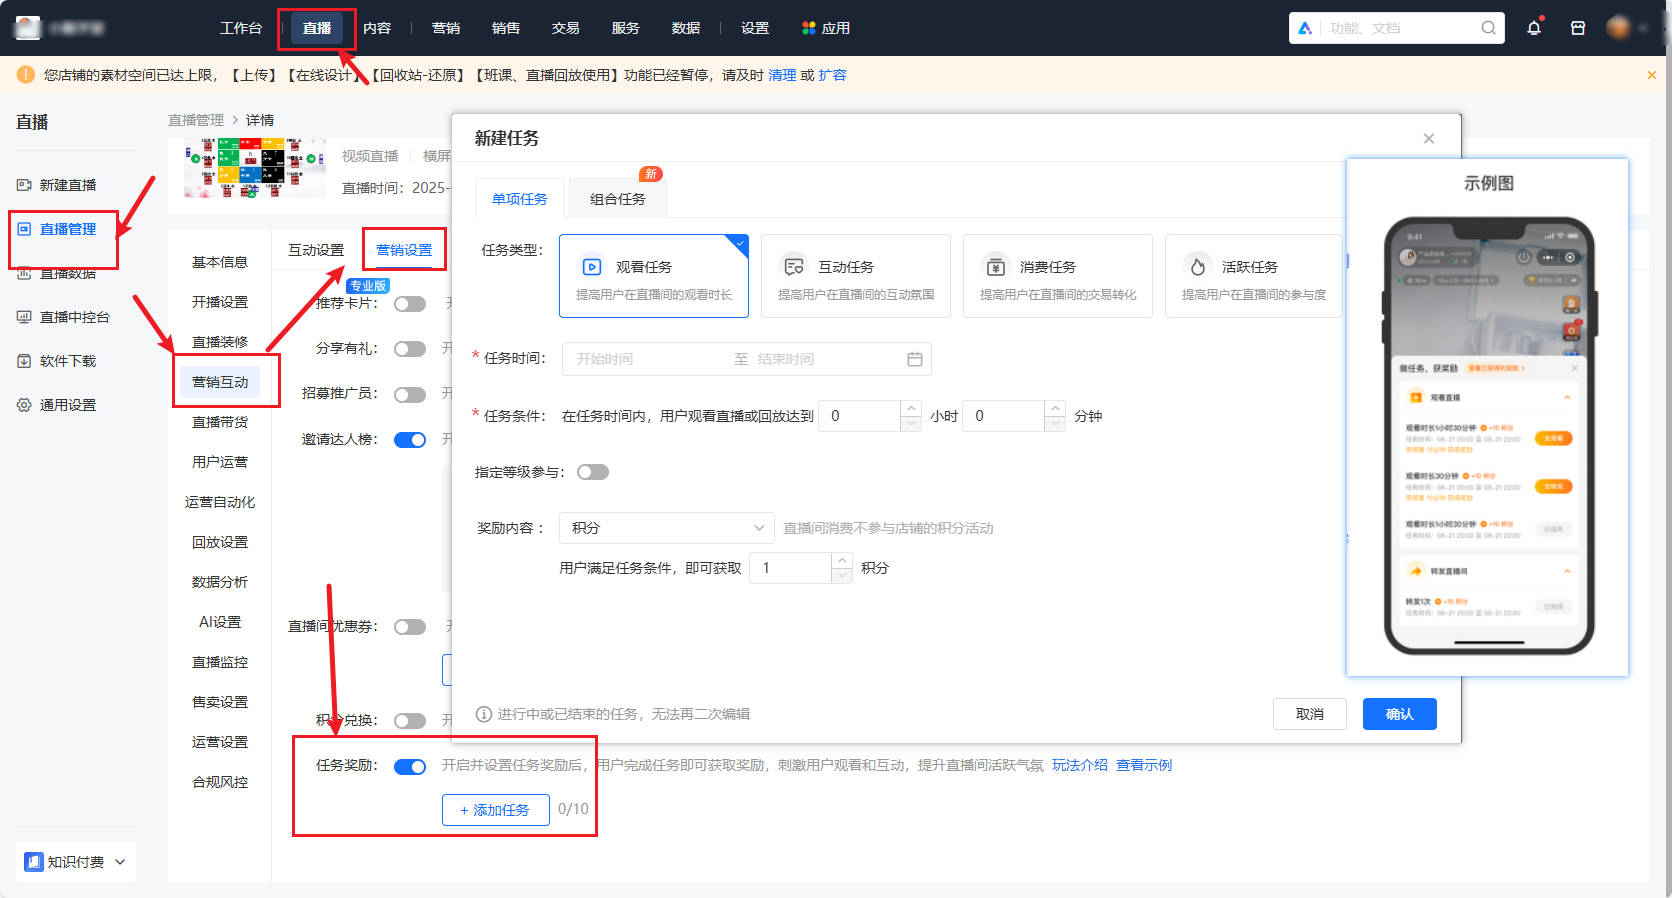Open 直播中控台 from sidebar
The width and height of the screenshot is (1672, 898).
point(74,317)
